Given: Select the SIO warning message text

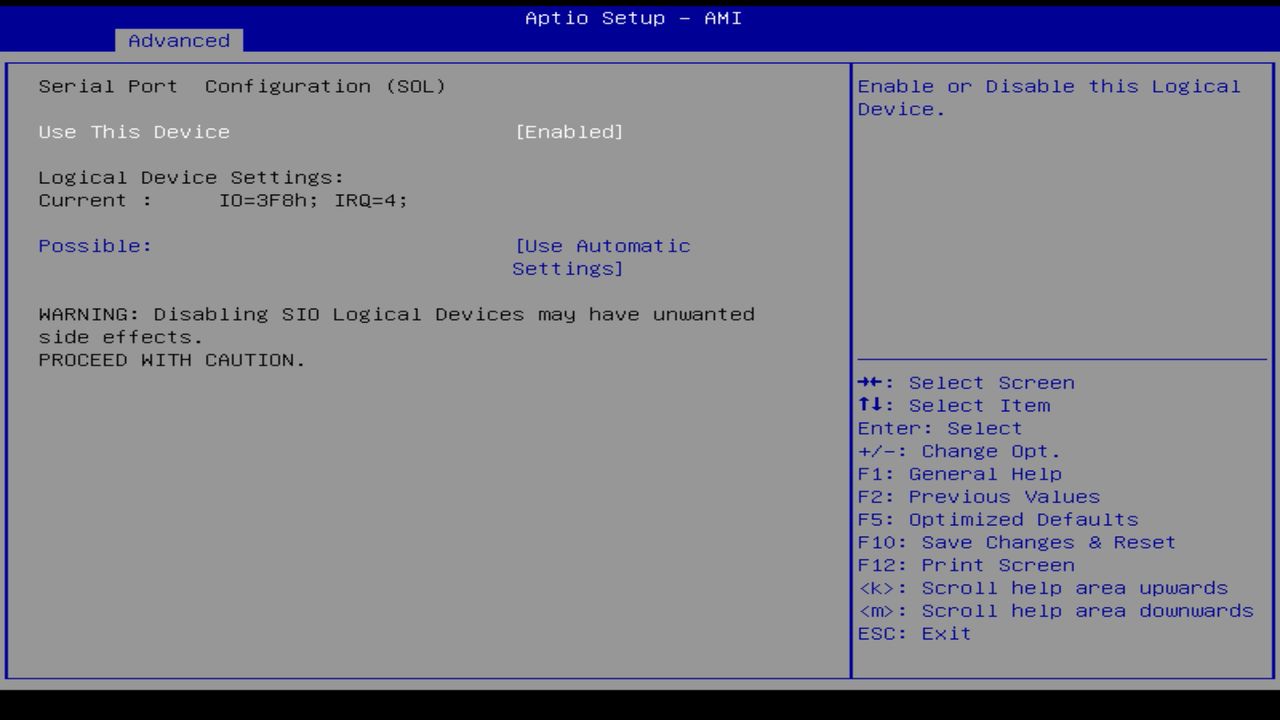Looking at the screenshot, I should click(x=396, y=336).
